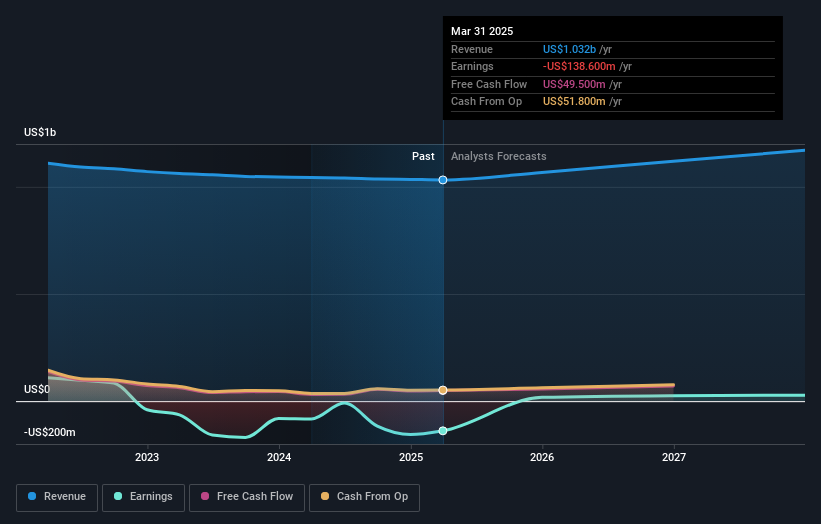Viewport: 821px width, 524px height.
Task: Click the Earnings row label in the tooltip
Action: pos(472,66)
